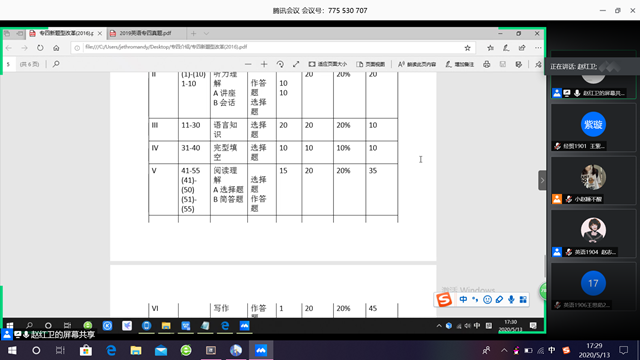Image resolution: width=640 pixels, height=360 pixels.
Task: Toggle the punctuation mode on the Sogou bar
Action: pyautogui.click(x=475, y=300)
